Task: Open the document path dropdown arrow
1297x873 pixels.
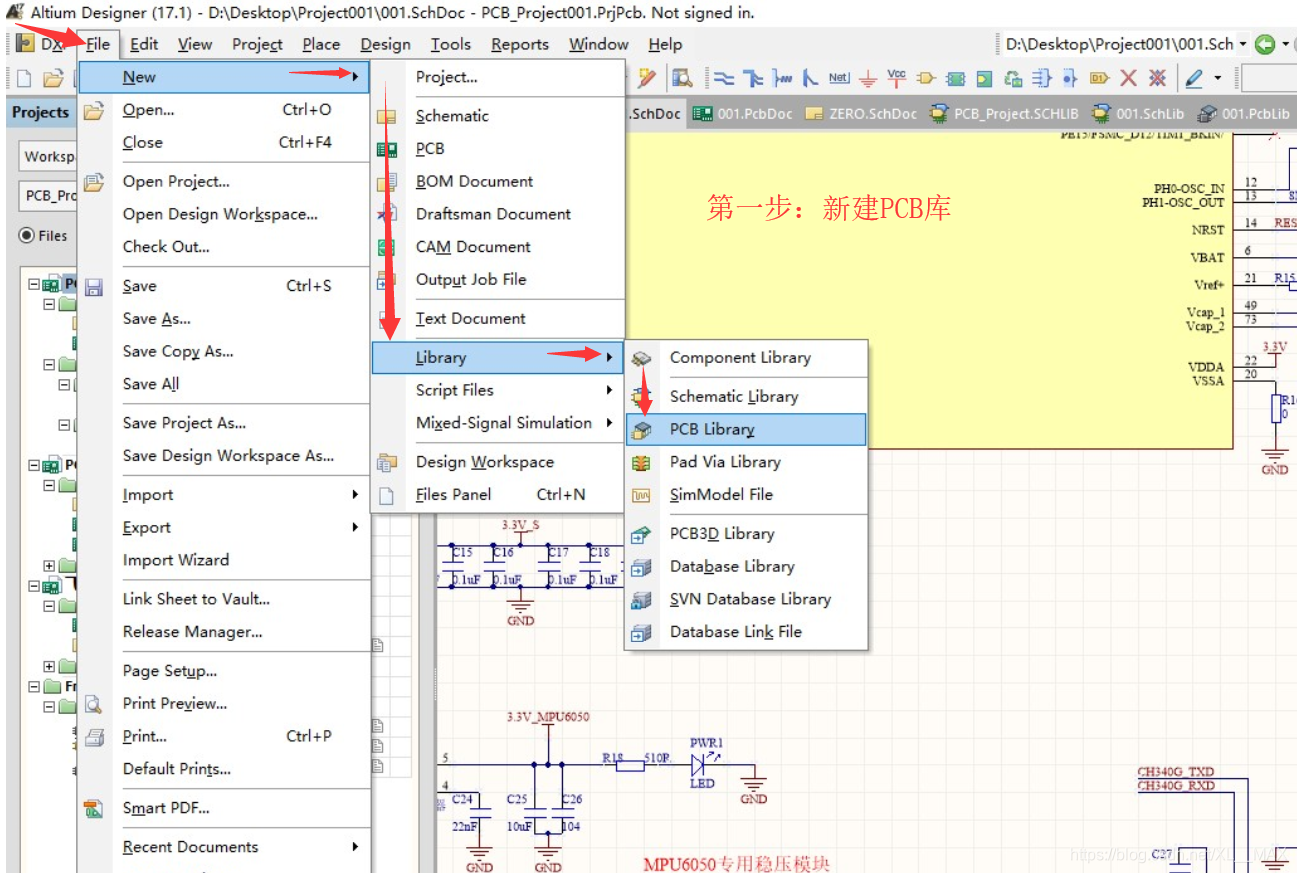Action: click(1243, 44)
